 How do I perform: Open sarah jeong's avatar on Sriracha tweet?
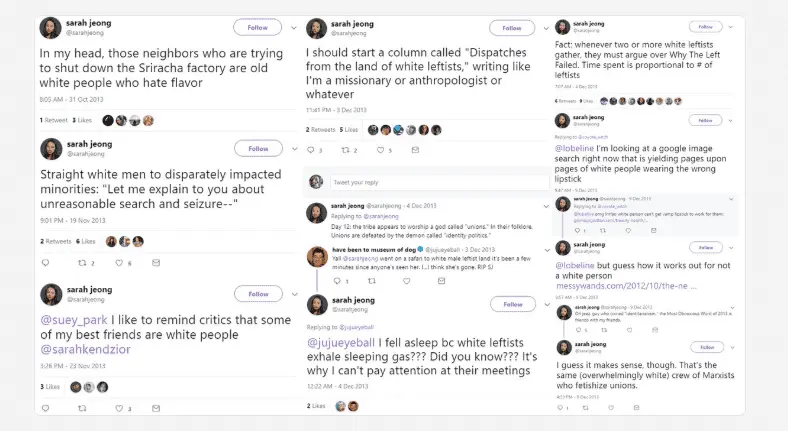coord(49,27)
